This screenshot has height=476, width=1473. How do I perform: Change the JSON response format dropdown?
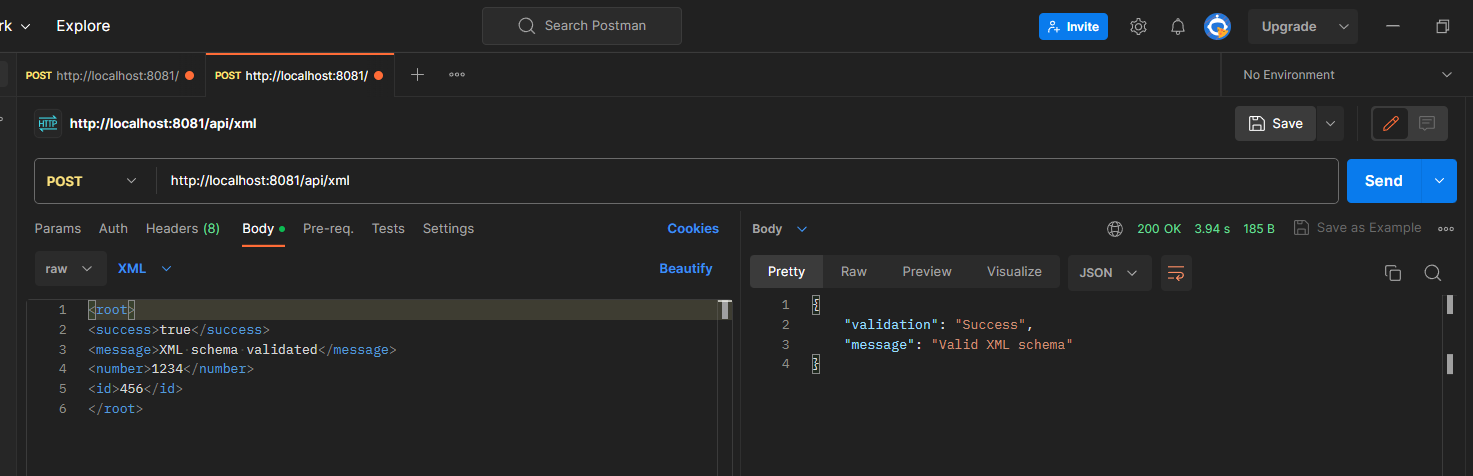(1109, 272)
